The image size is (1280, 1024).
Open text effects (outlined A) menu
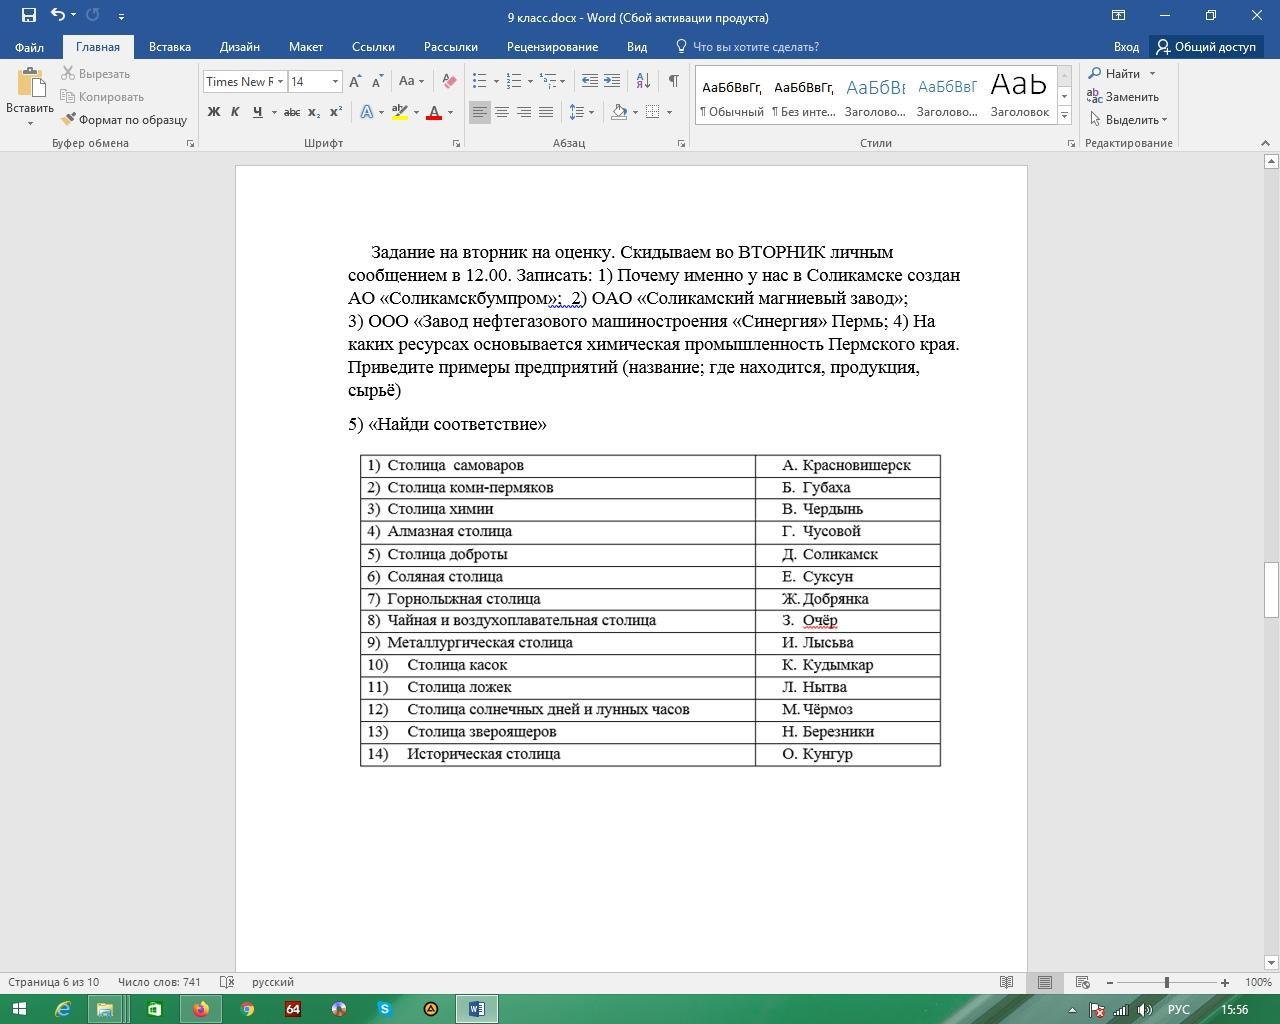[367, 112]
